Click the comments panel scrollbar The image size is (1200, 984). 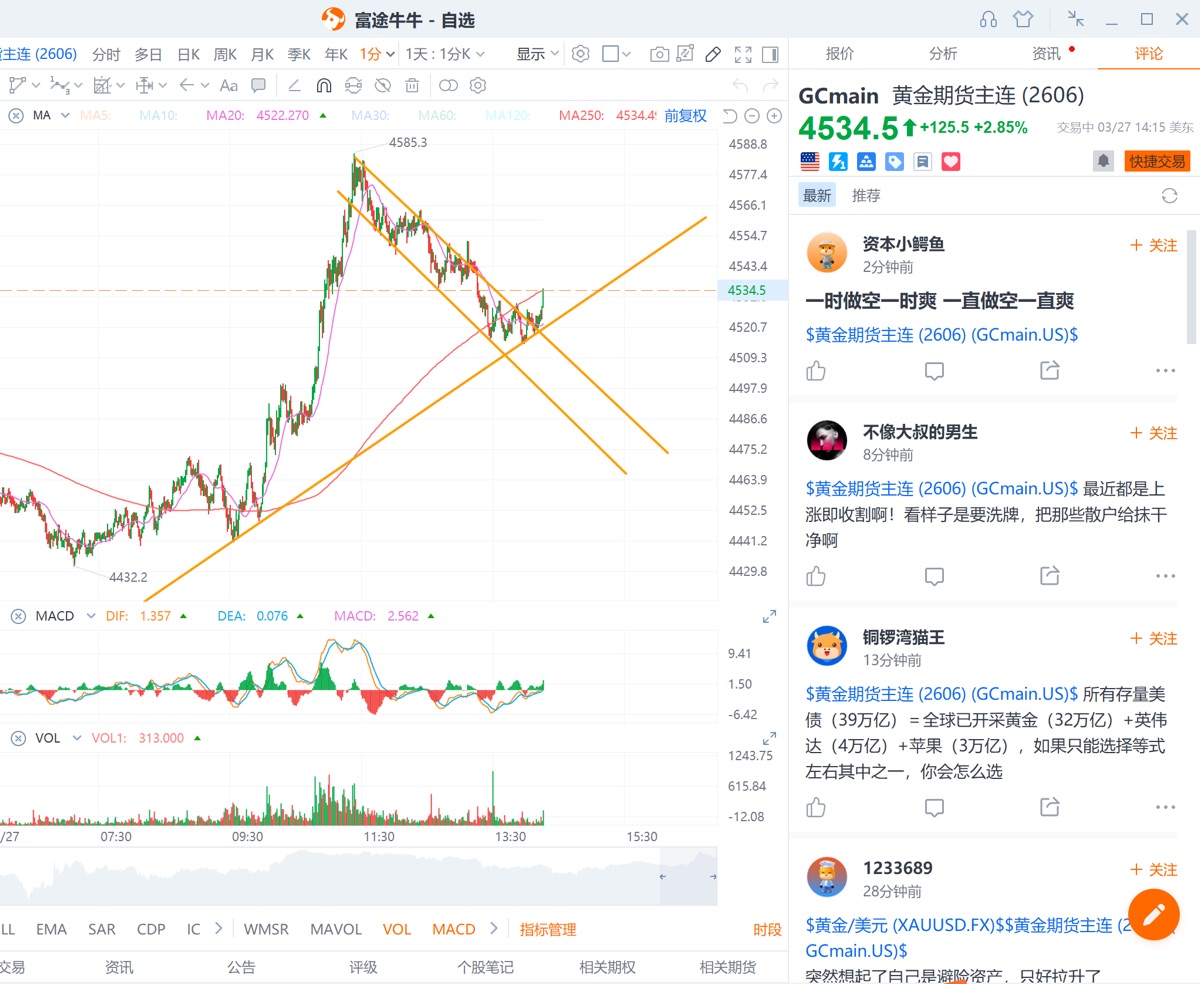click(x=1192, y=285)
